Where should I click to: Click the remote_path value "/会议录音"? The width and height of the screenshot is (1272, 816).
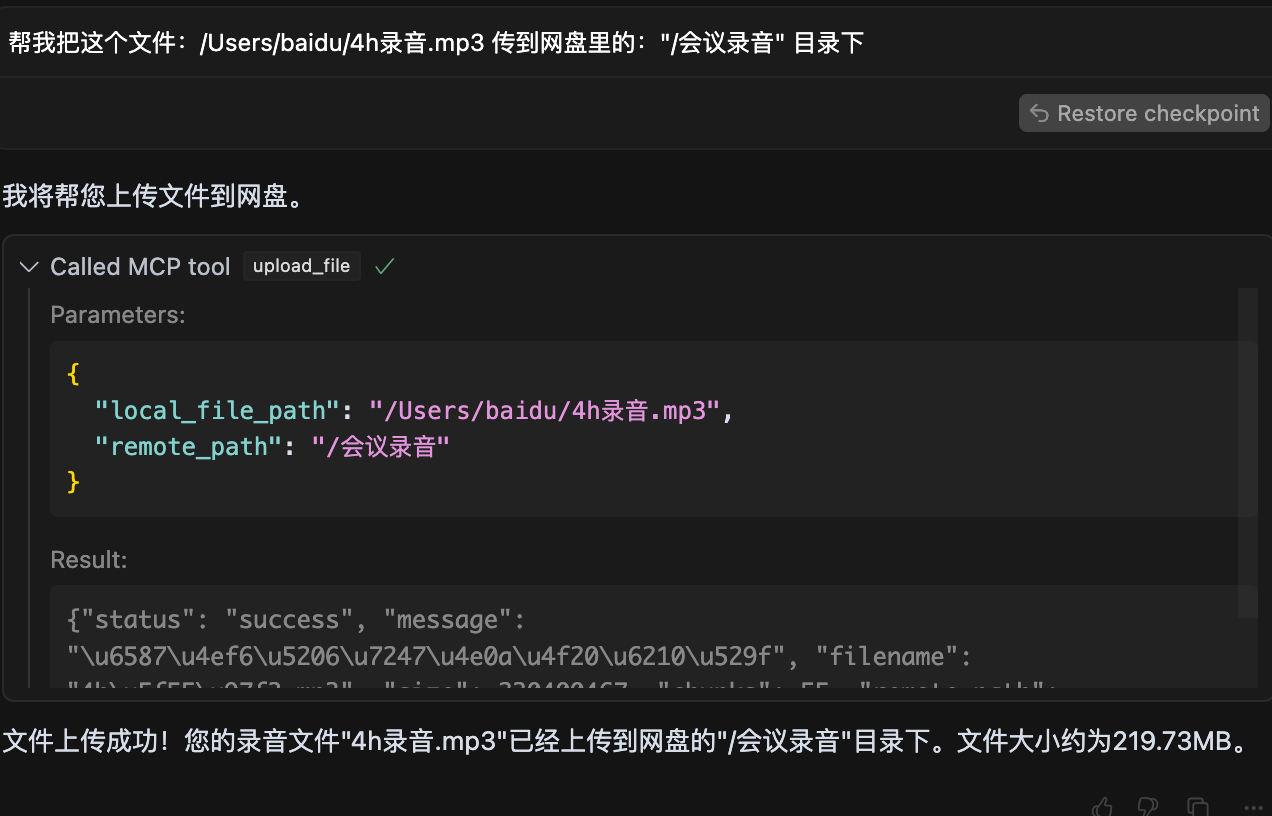click(x=380, y=446)
